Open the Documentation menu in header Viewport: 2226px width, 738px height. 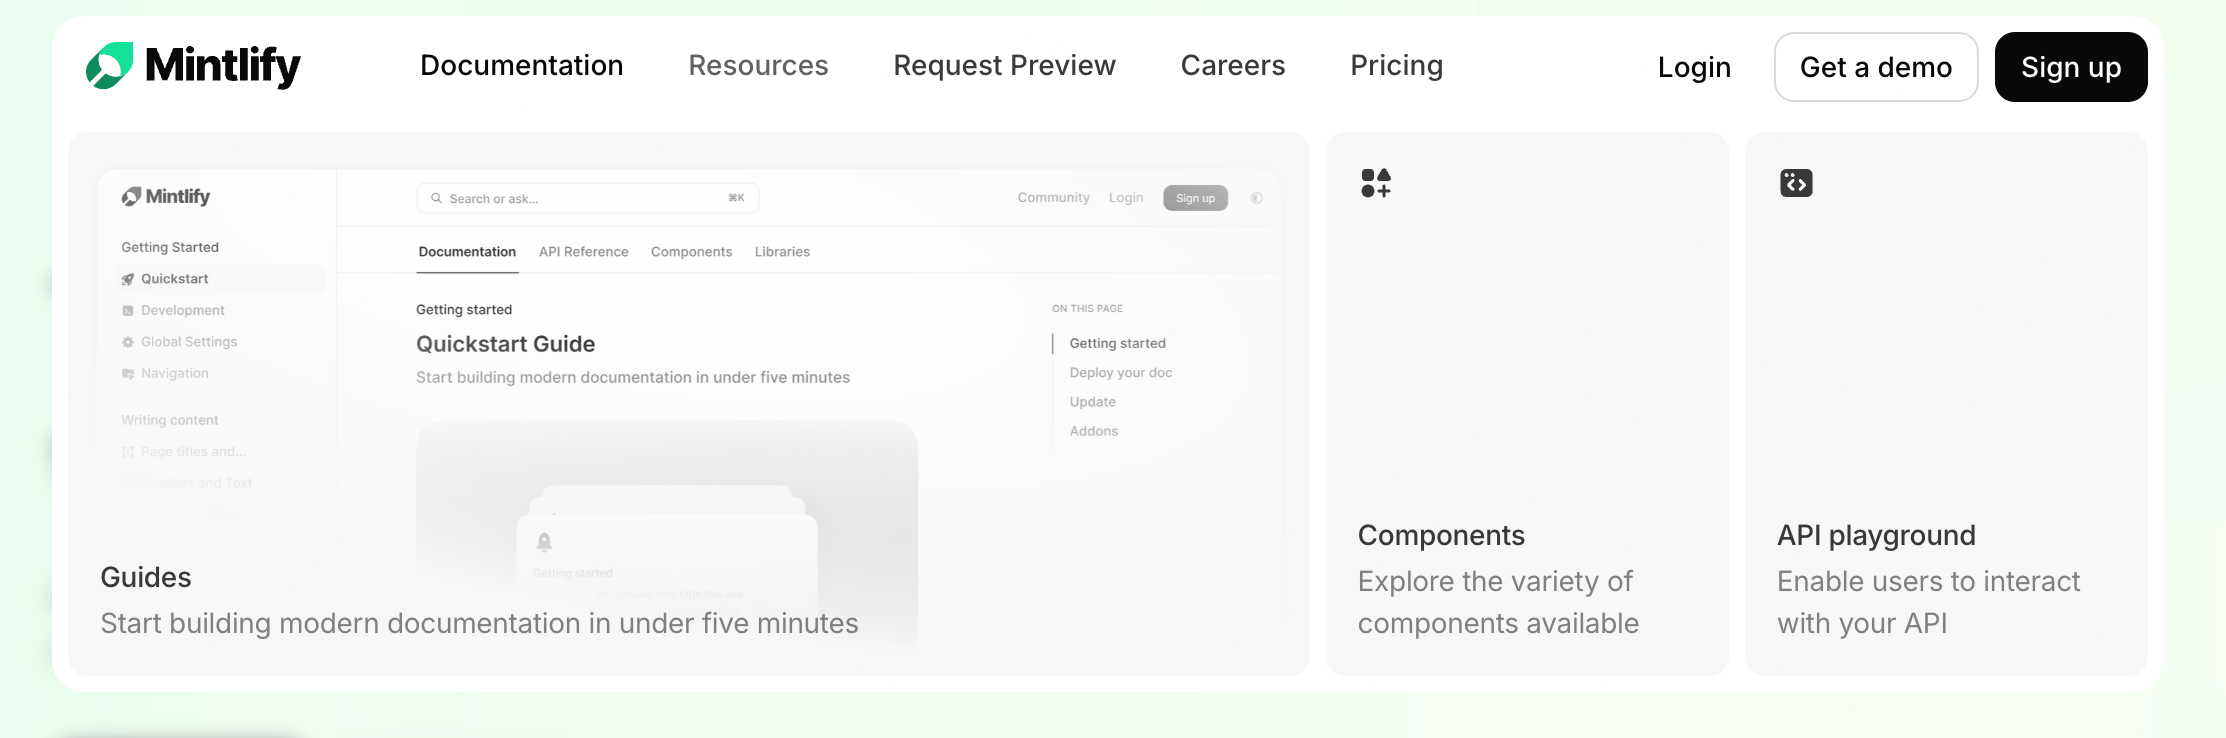[521, 66]
